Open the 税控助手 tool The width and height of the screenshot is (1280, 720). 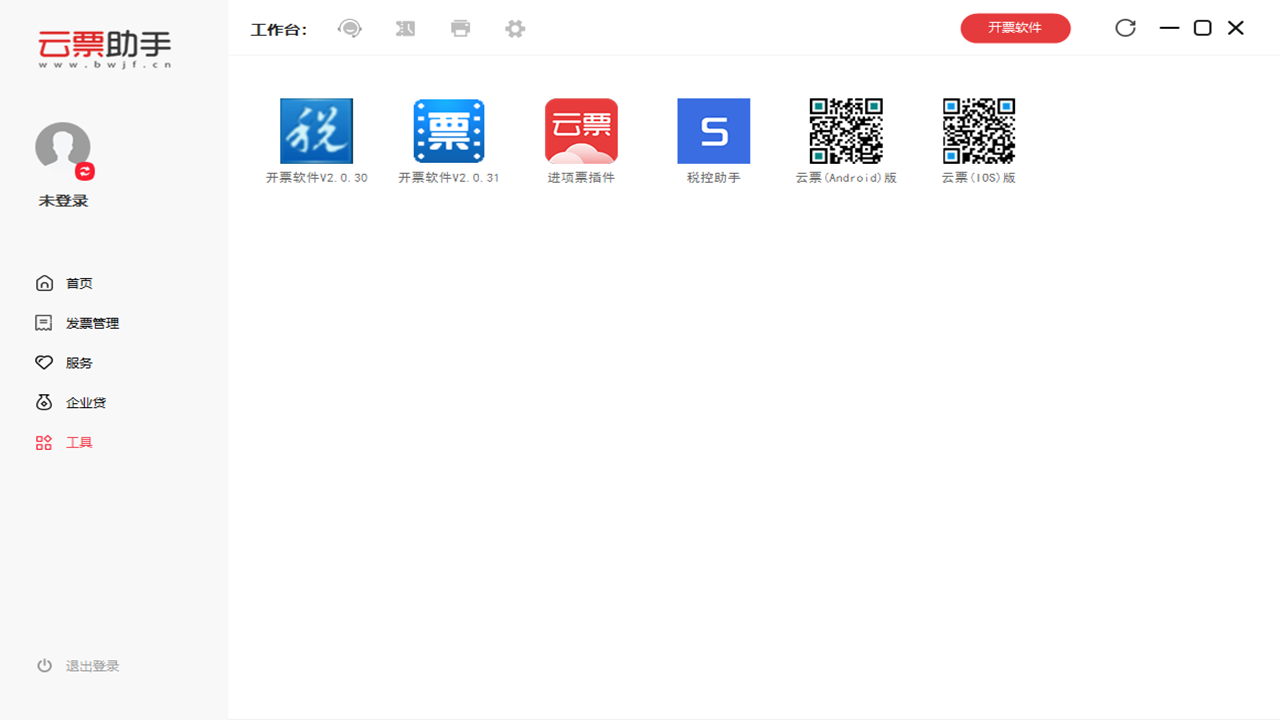[713, 131]
